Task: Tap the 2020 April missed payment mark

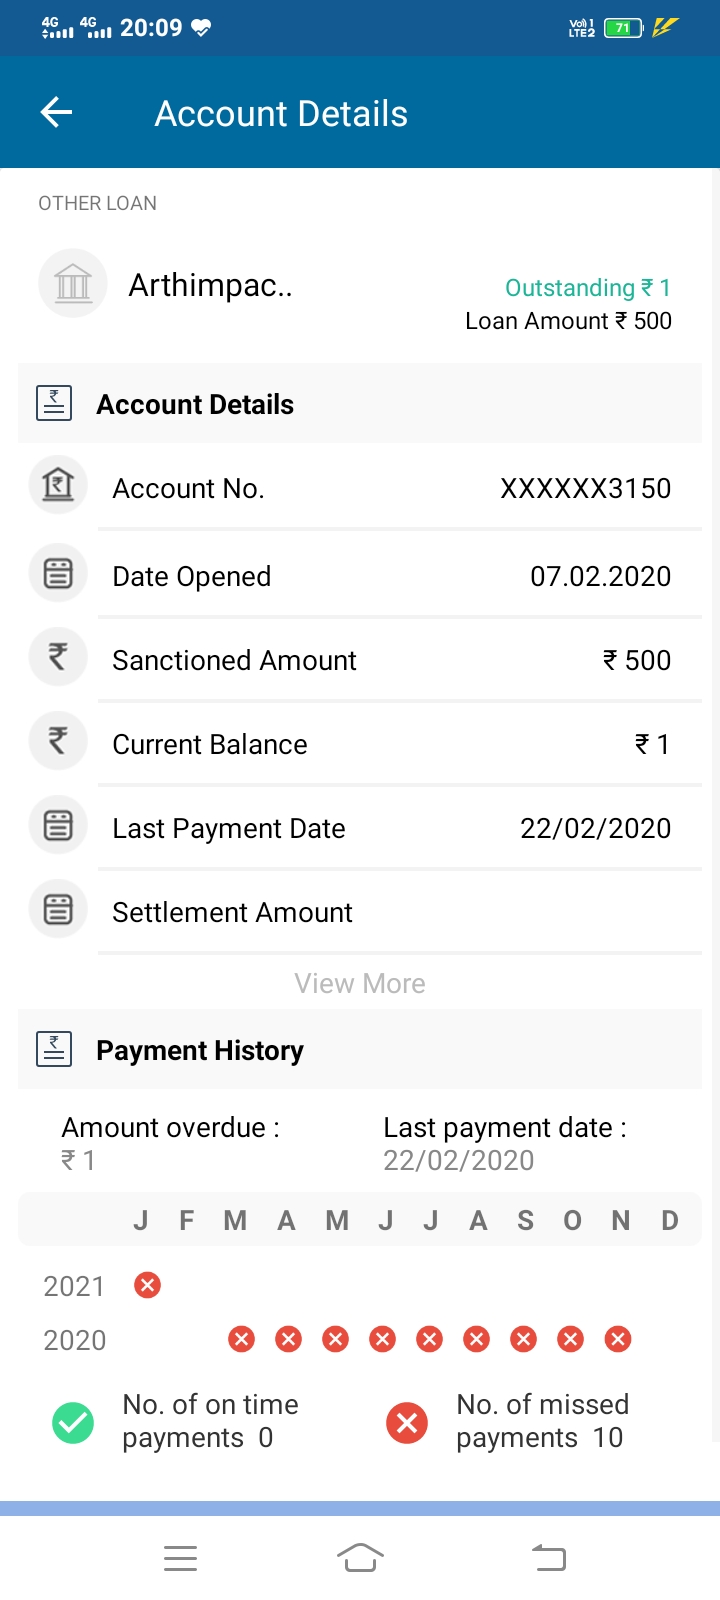Action: (288, 1339)
